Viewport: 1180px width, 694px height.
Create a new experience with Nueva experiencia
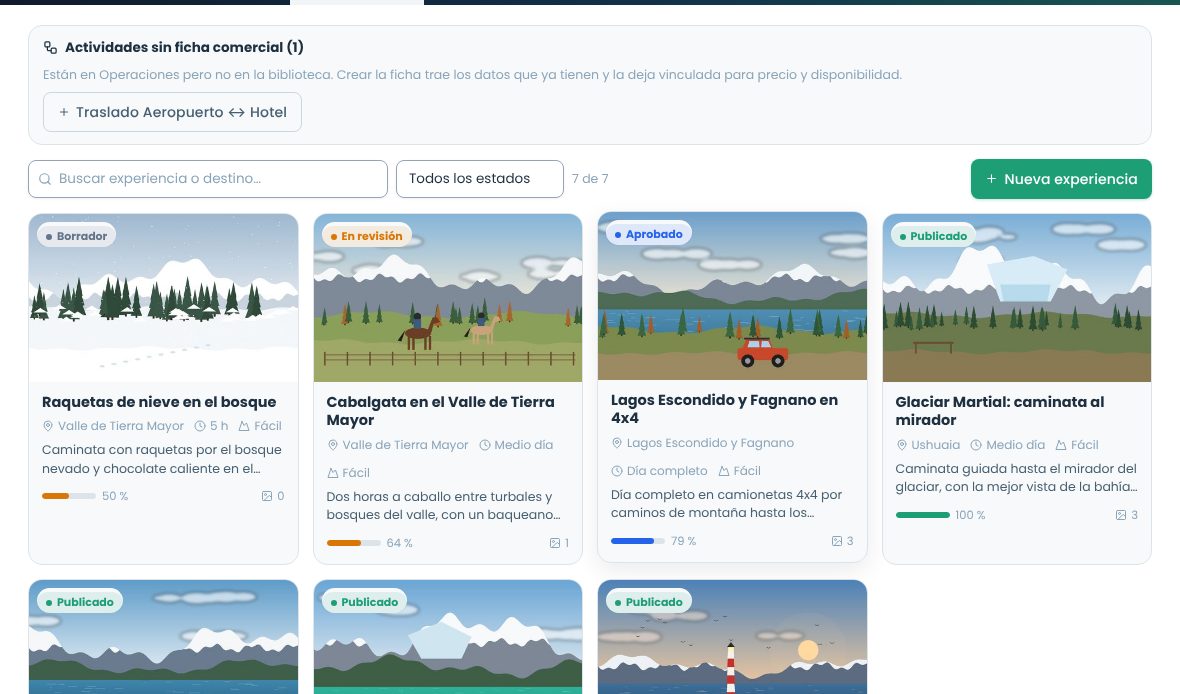(x=1061, y=179)
